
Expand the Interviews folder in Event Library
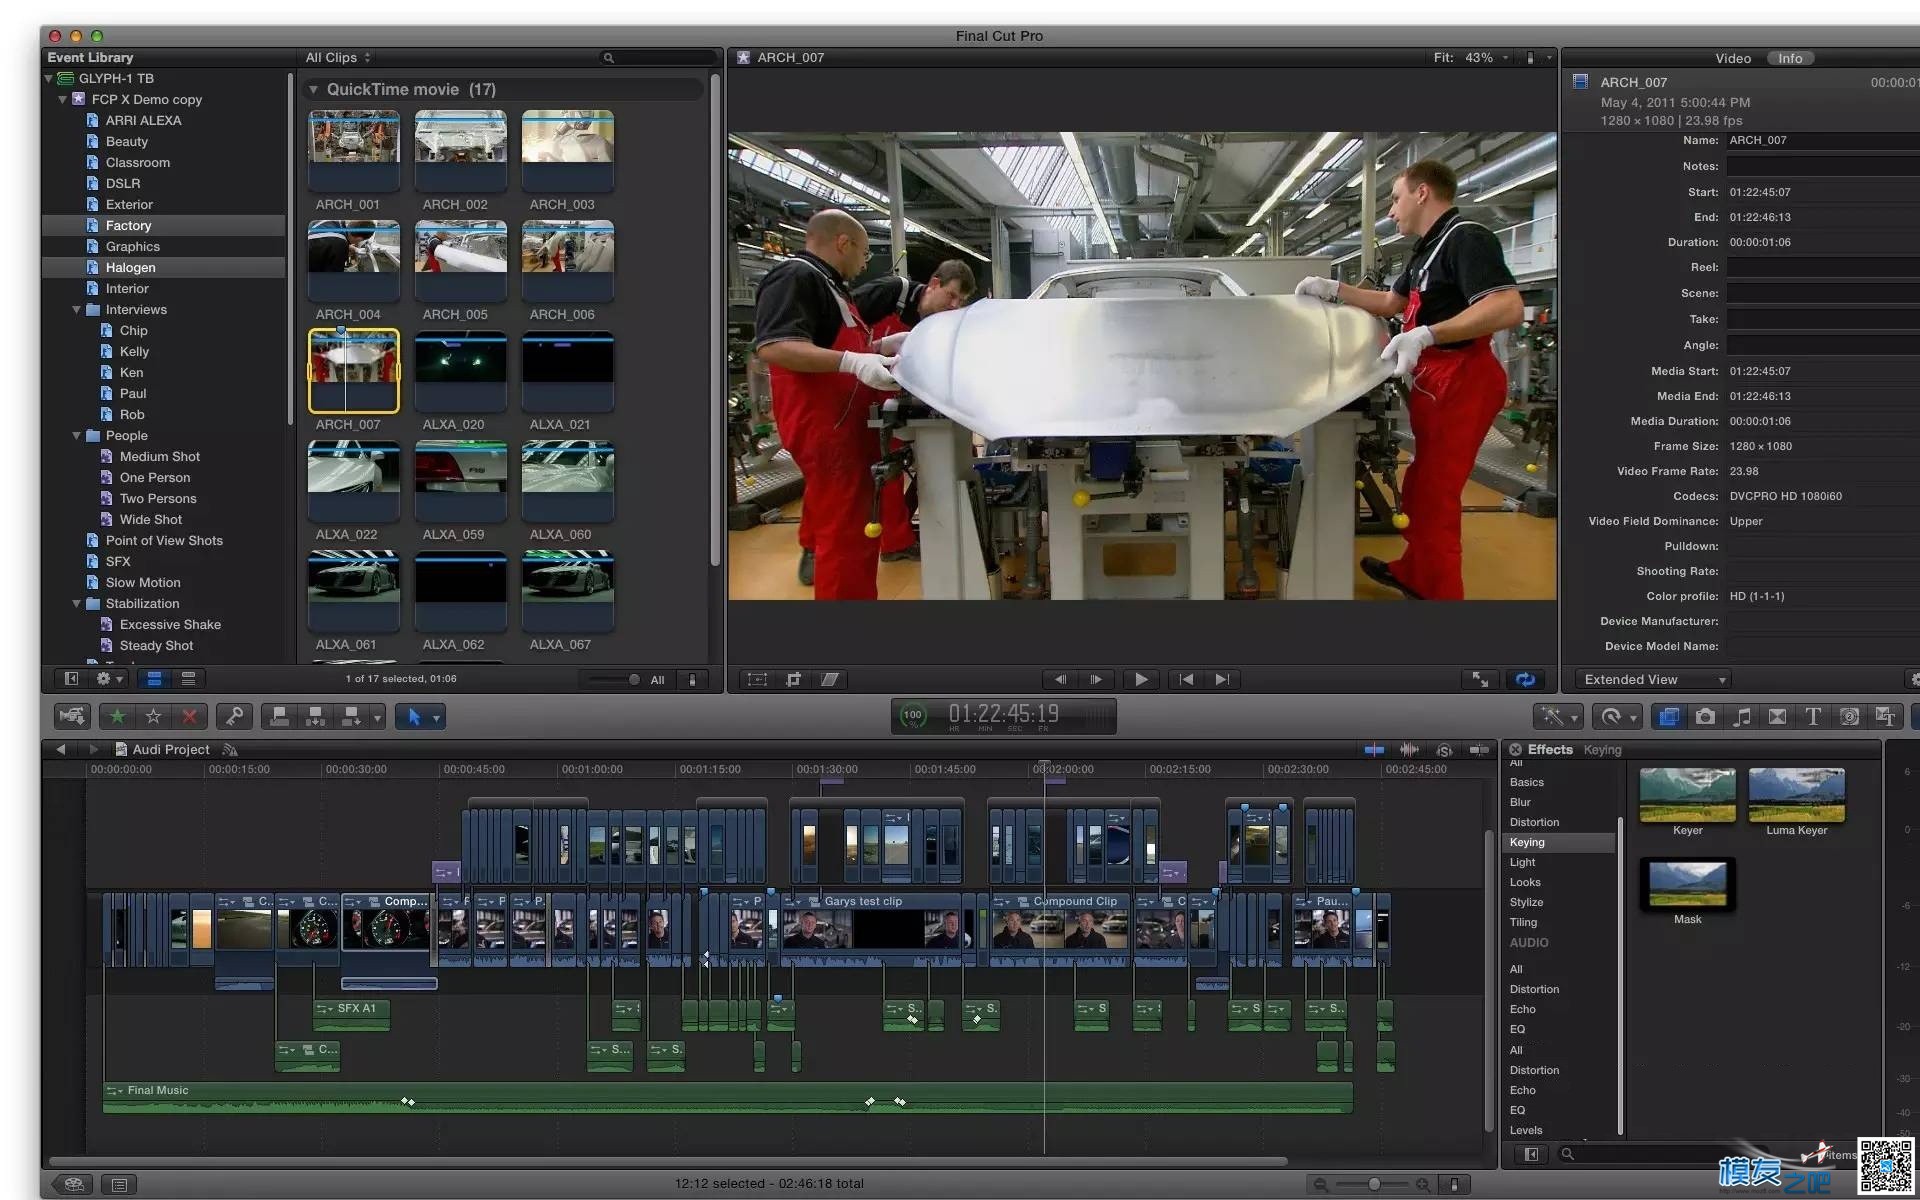[x=77, y=310]
